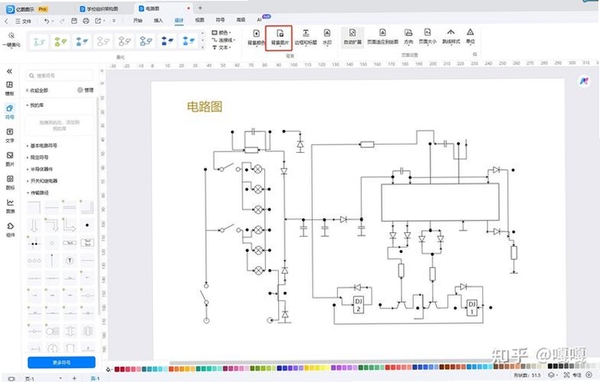Pick the orange swatch in bottom color bar
The height and width of the screenshot is (382, 600).
[x=171, y=369]
